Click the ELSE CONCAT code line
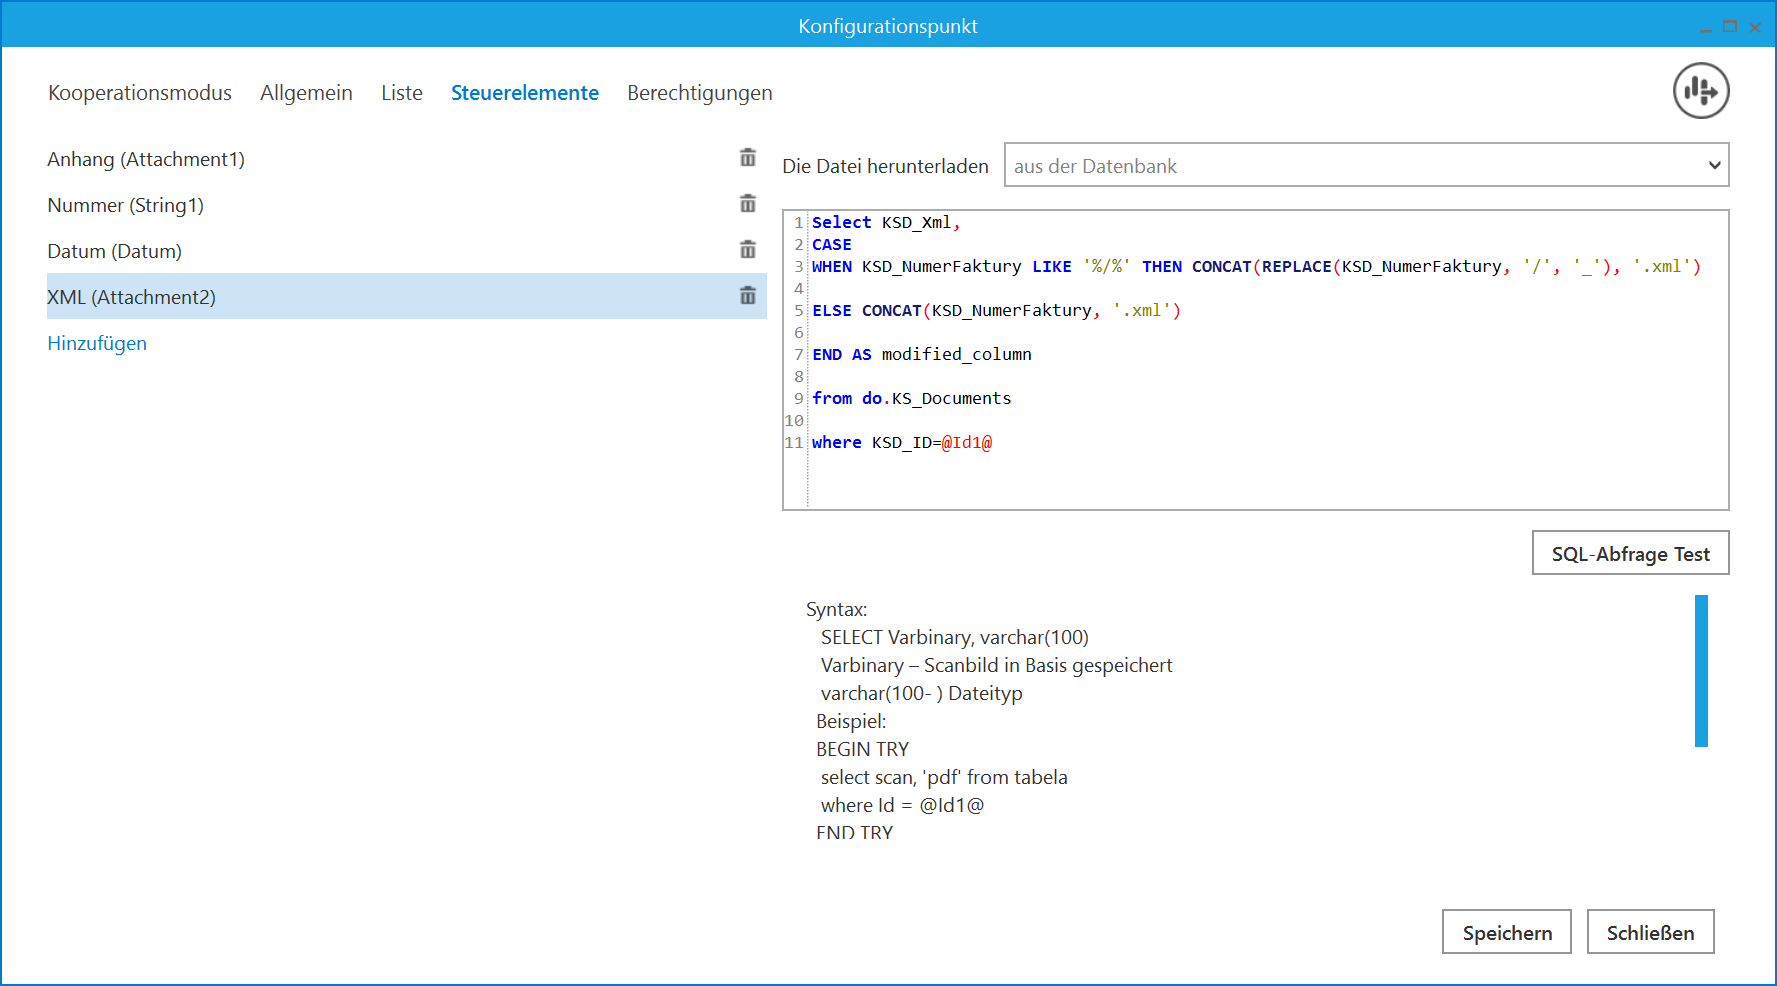 [996, 310]
